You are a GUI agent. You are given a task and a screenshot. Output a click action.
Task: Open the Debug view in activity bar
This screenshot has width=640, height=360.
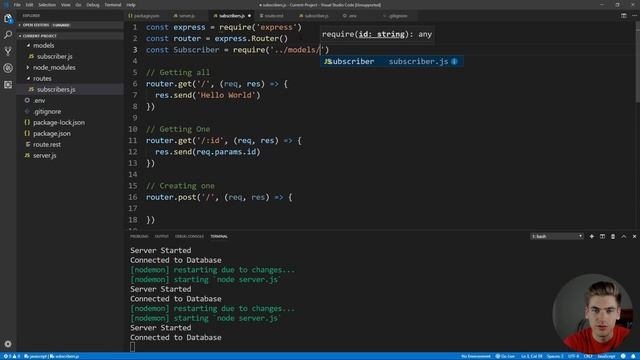(x=8, y=68)
